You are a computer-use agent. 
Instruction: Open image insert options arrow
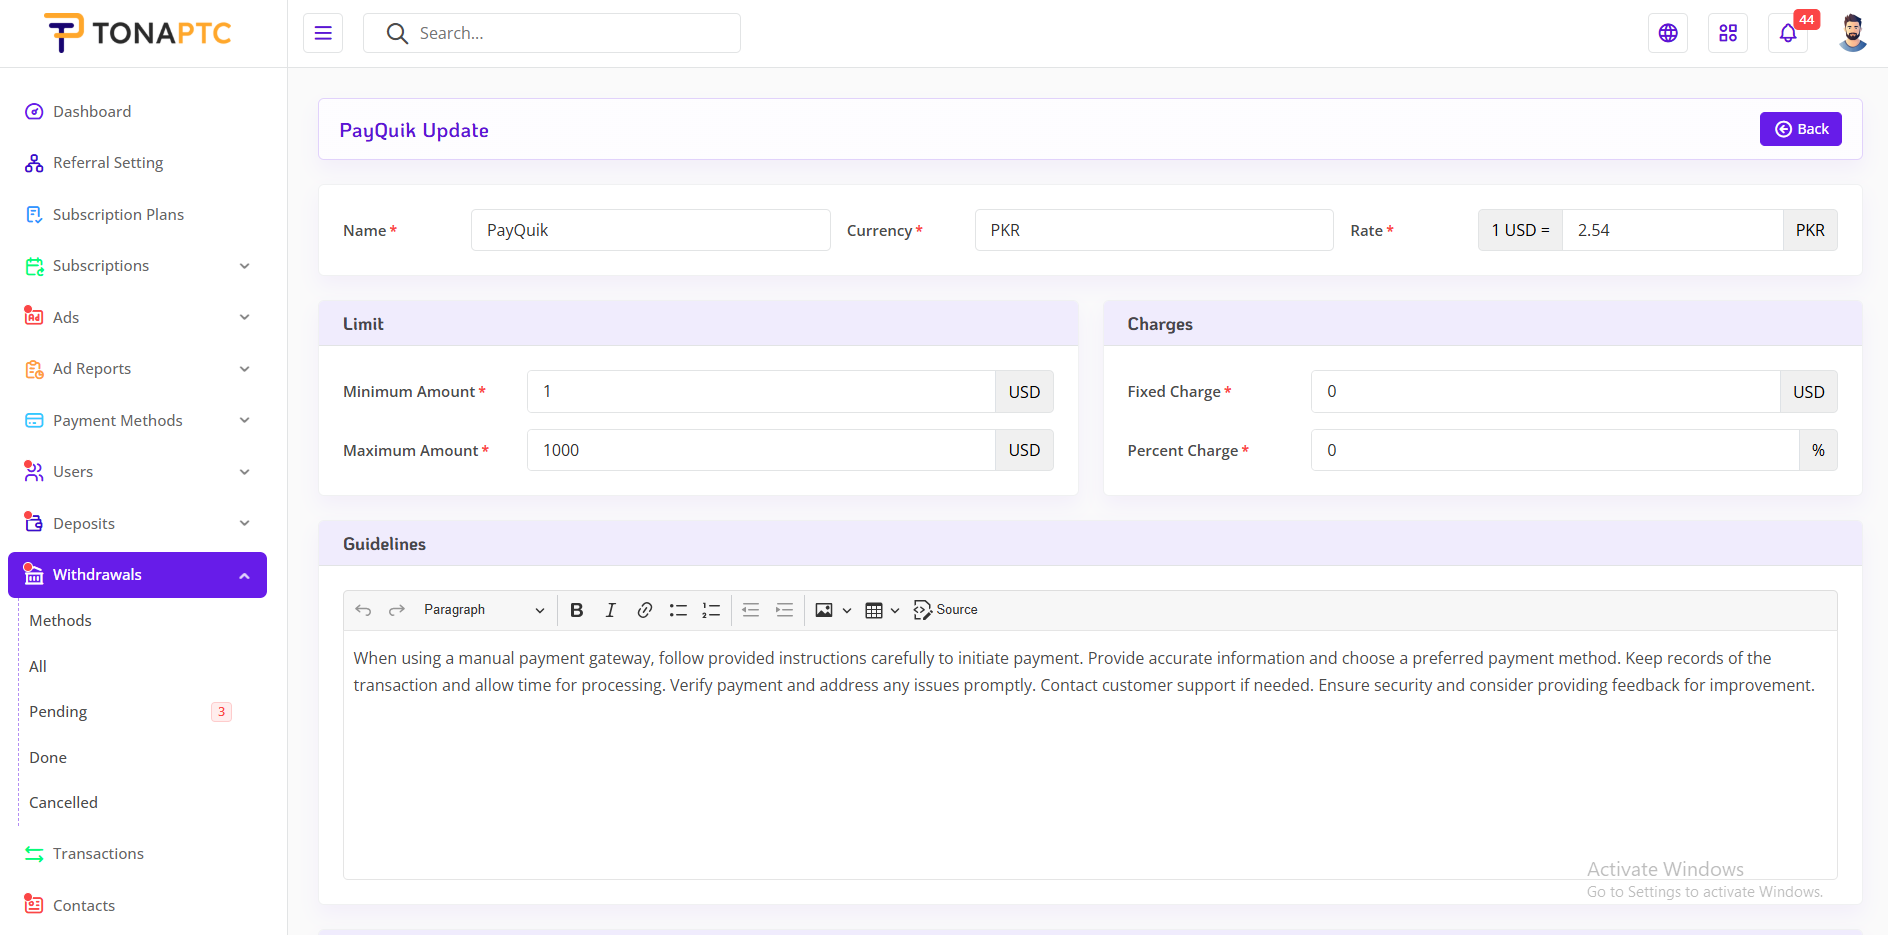click(x=847, y=610)
